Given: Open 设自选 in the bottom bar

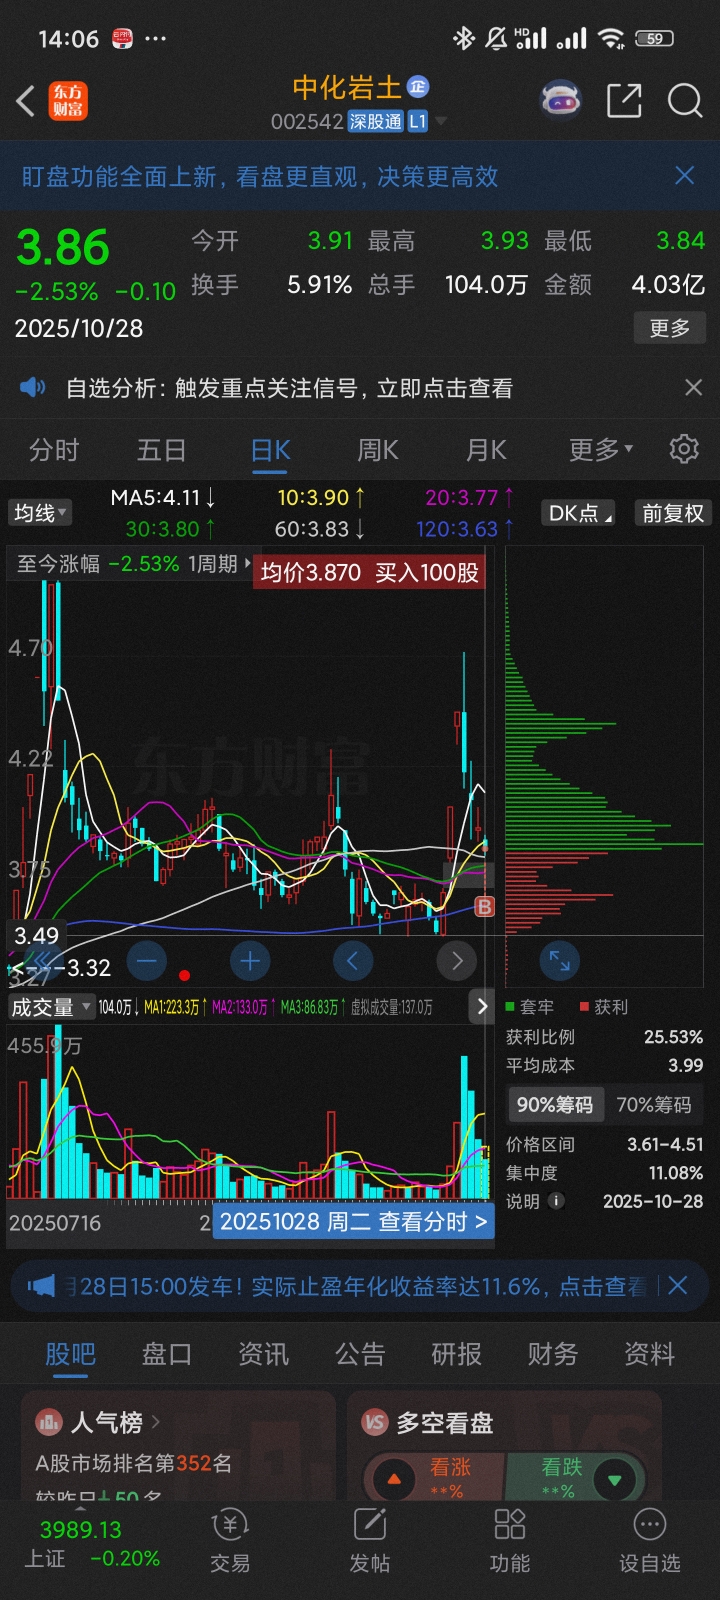Looking at the screenshot, I should 649,1541.
